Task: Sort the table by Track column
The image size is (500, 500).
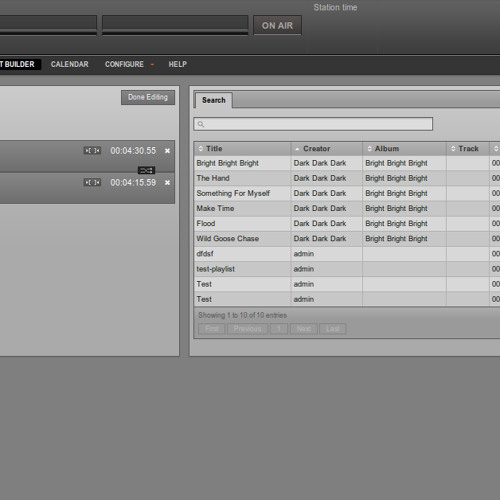Action: pos(468,149)
